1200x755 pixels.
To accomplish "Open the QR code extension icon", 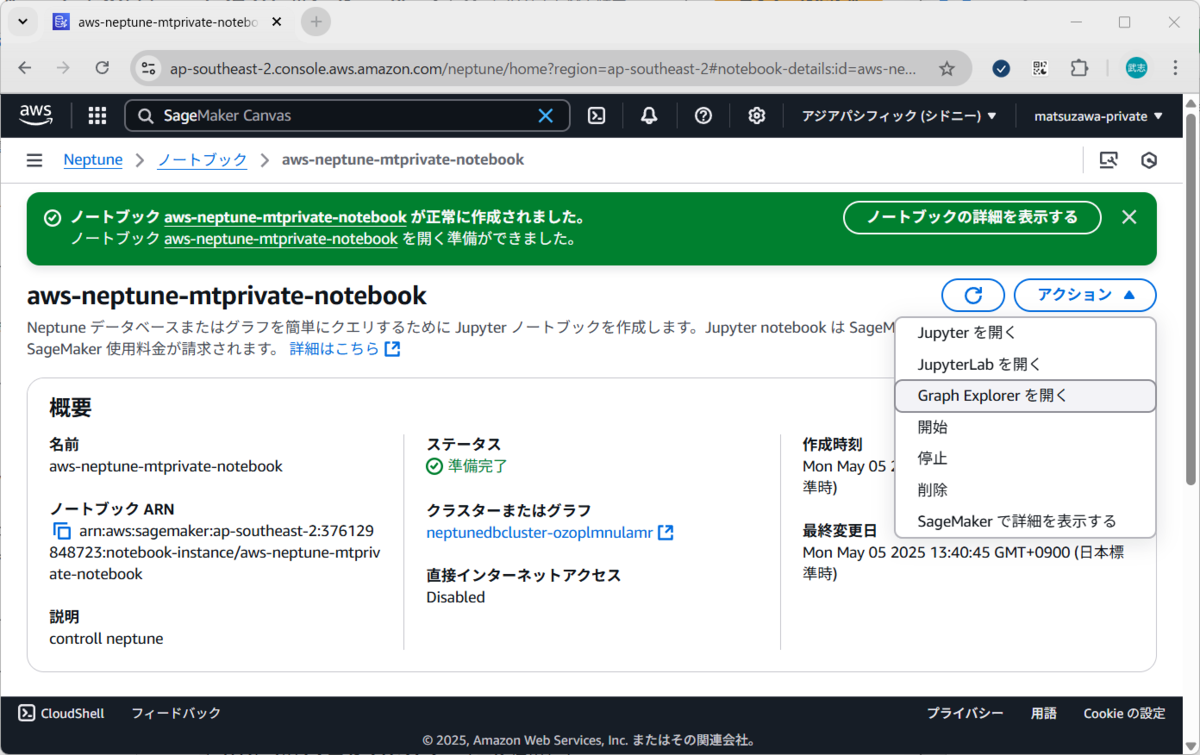I will point(1040,68).
